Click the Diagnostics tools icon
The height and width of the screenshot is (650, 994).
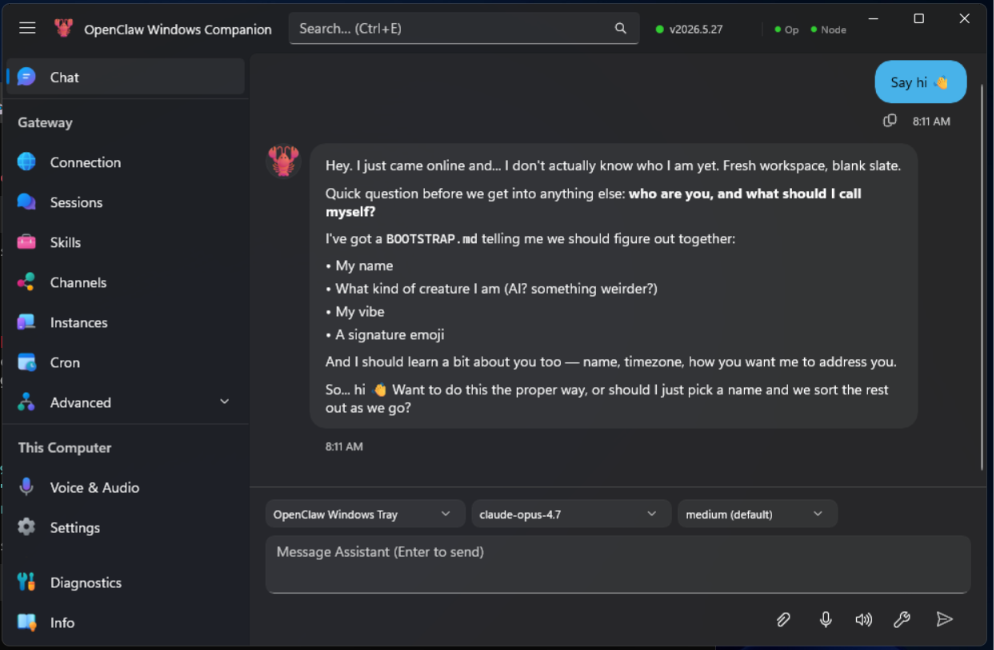tap(26, 582)
